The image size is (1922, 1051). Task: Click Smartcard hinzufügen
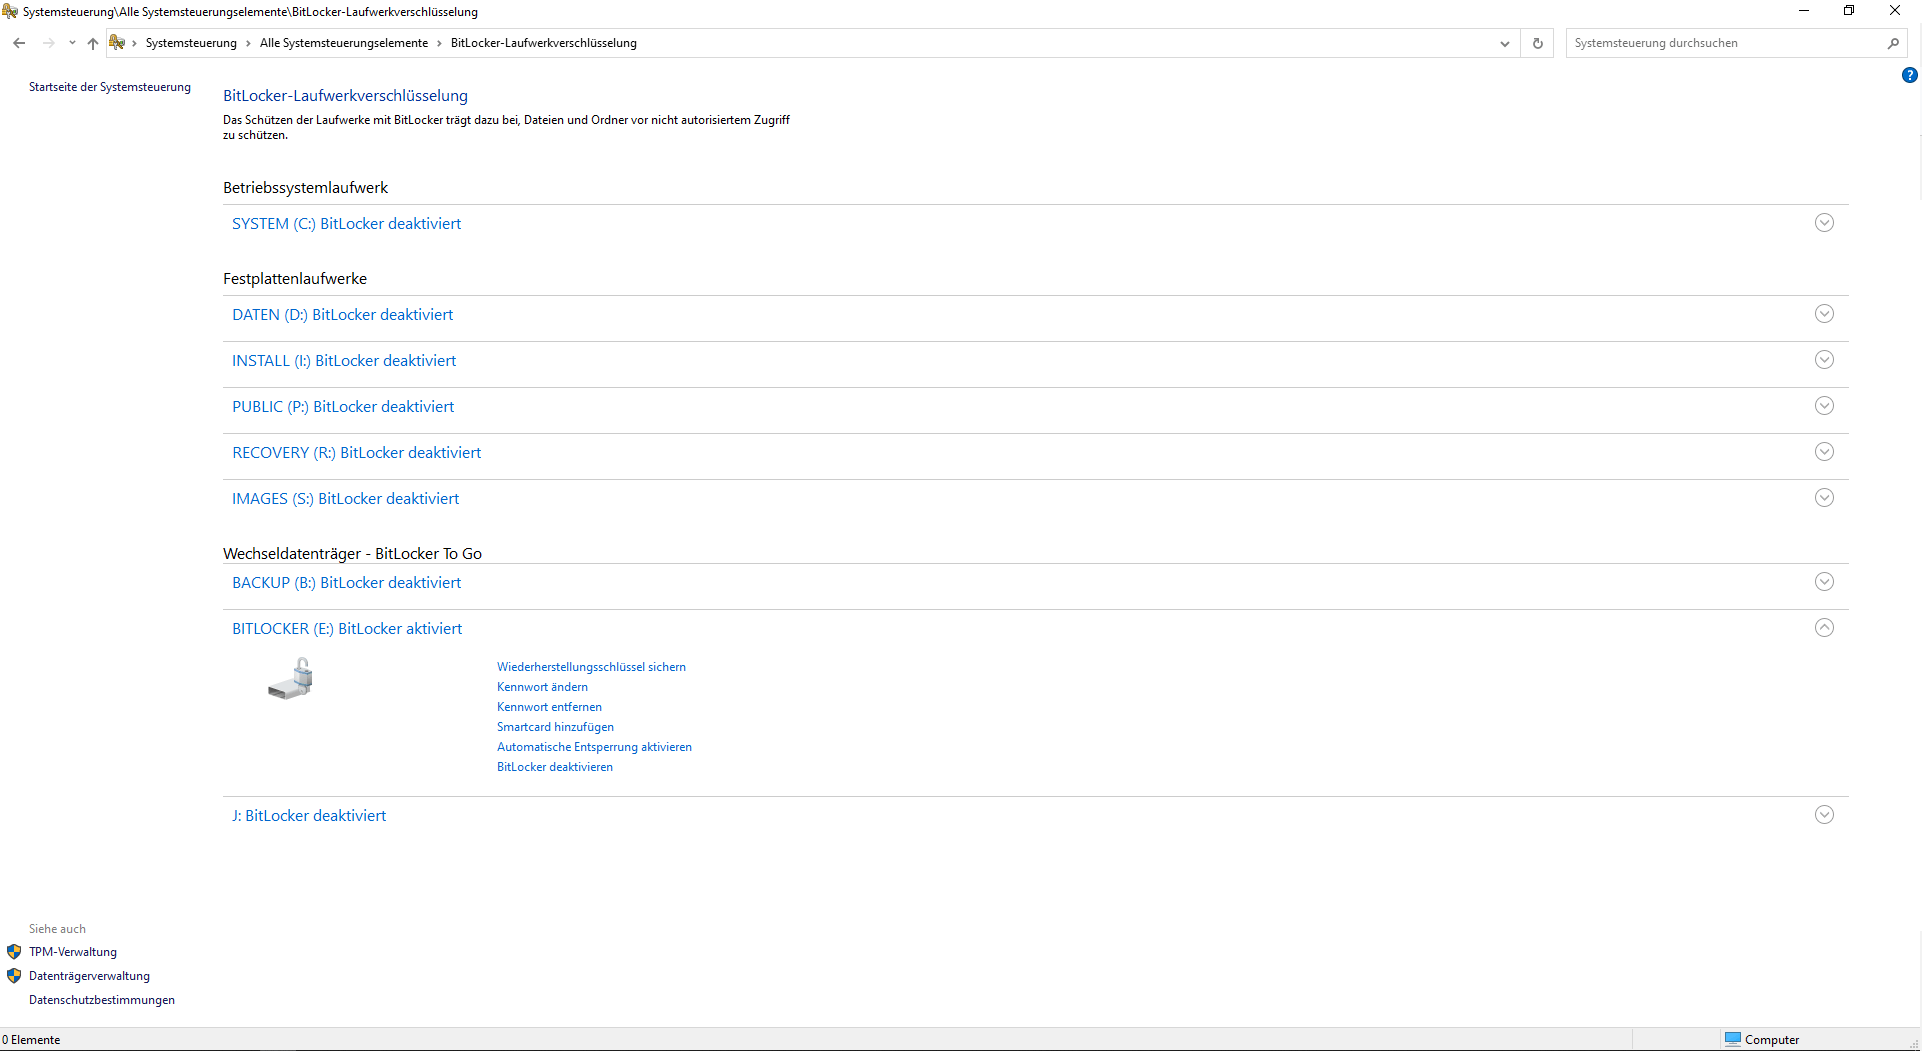555,727
